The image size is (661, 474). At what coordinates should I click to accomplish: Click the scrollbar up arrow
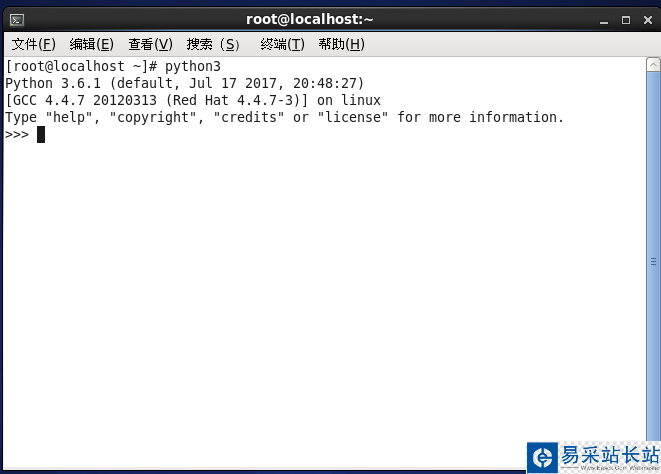click(x=653, y=65)
